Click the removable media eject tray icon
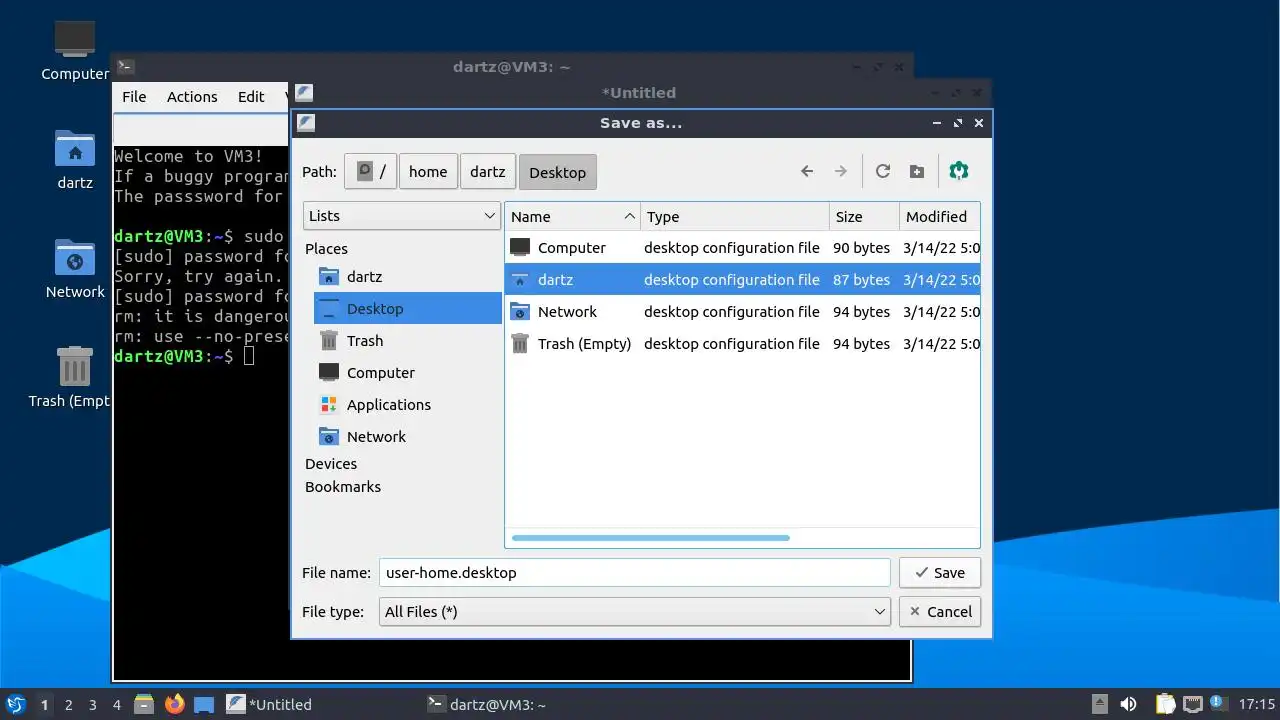The height and width of the screenshot is (720, 1280). click(x=1099, y=704)
